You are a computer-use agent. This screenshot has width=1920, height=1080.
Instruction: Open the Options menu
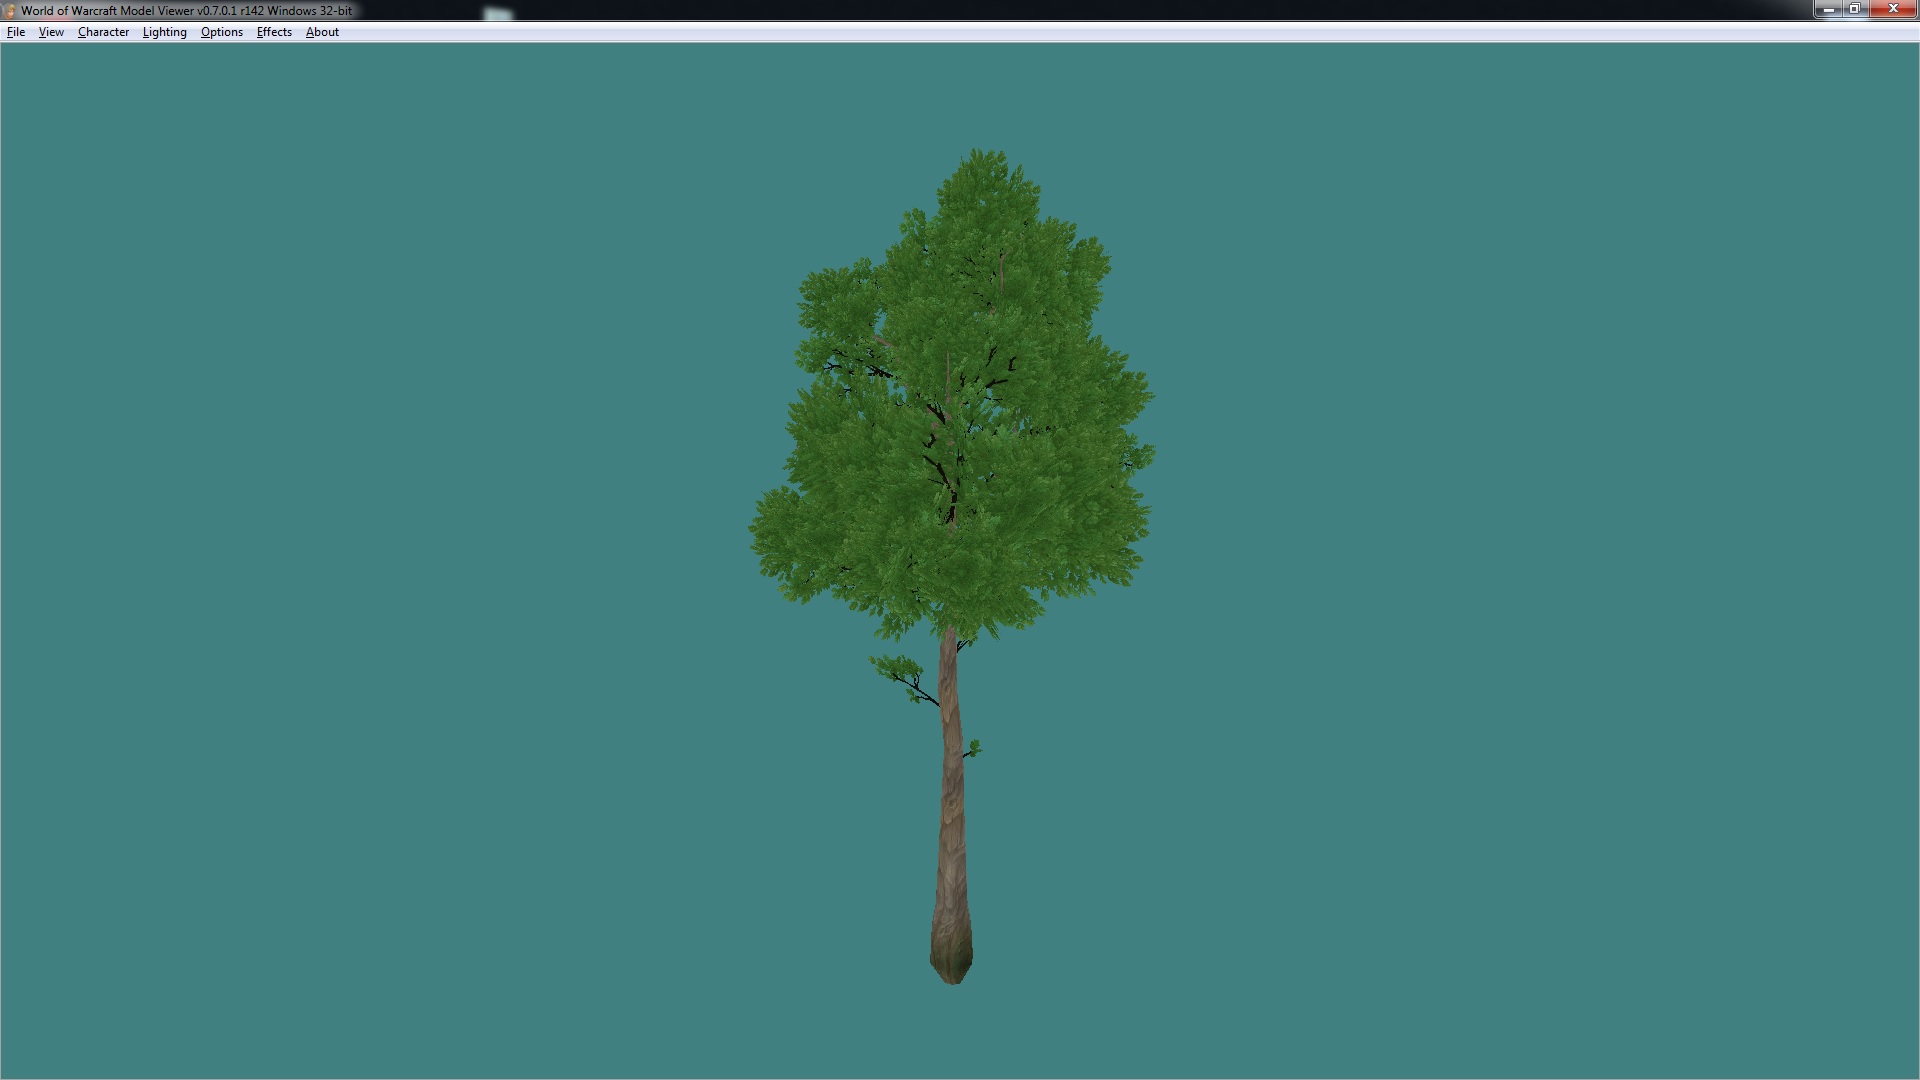point(221,32)
